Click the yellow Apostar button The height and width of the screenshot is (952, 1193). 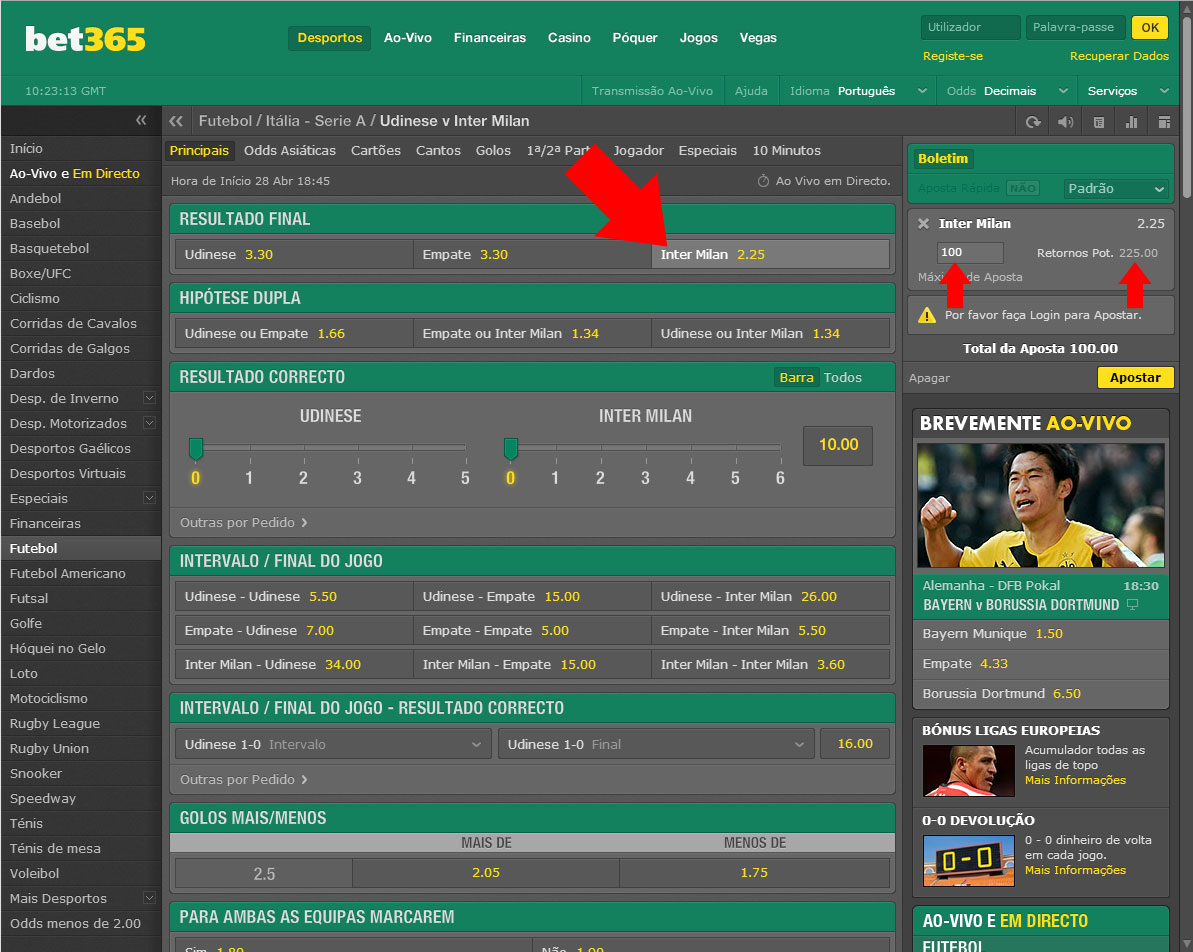click(x=1135, y=377)
